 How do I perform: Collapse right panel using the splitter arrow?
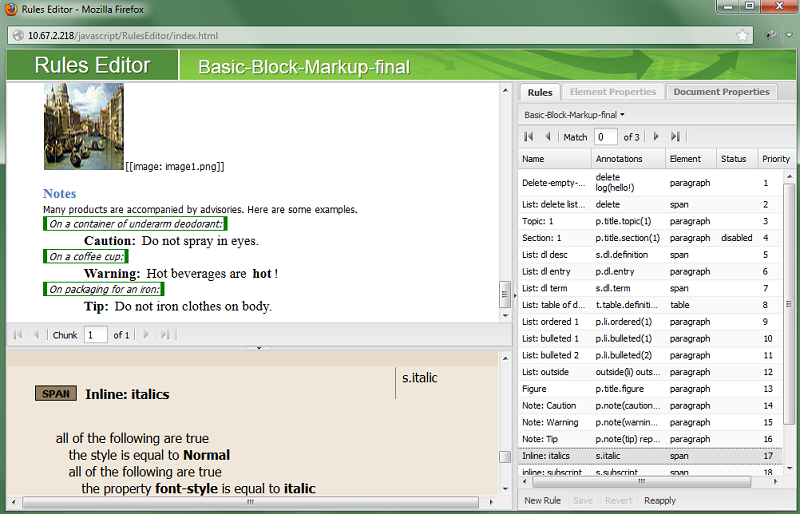coord(514,296)
